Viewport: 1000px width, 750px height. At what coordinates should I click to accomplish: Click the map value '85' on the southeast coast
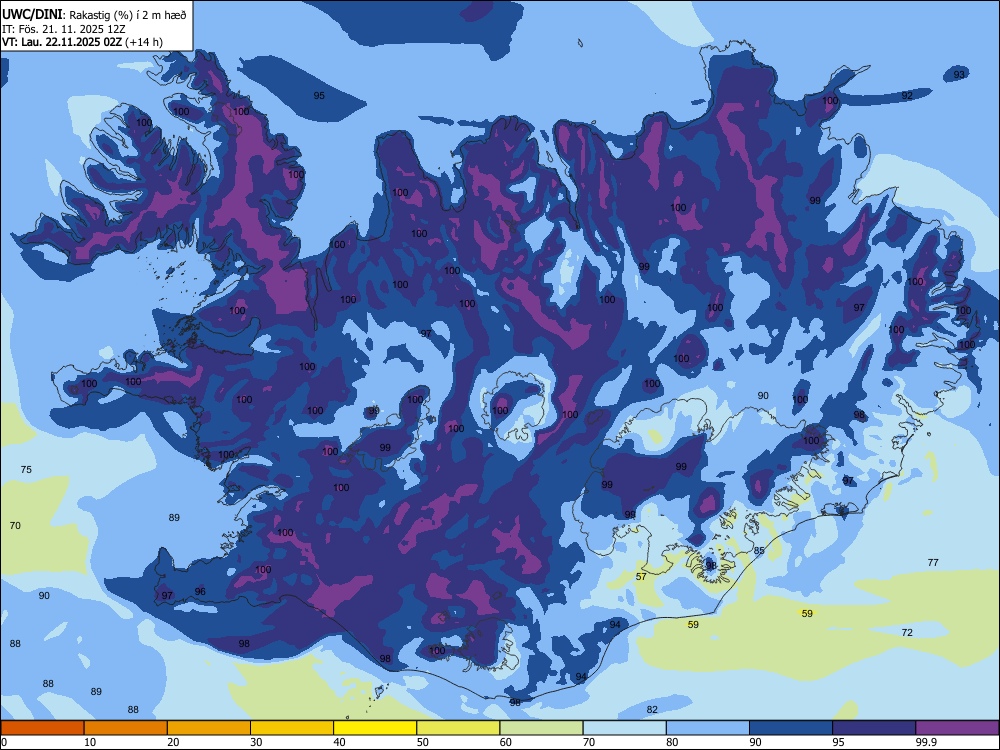coord(759,550)
